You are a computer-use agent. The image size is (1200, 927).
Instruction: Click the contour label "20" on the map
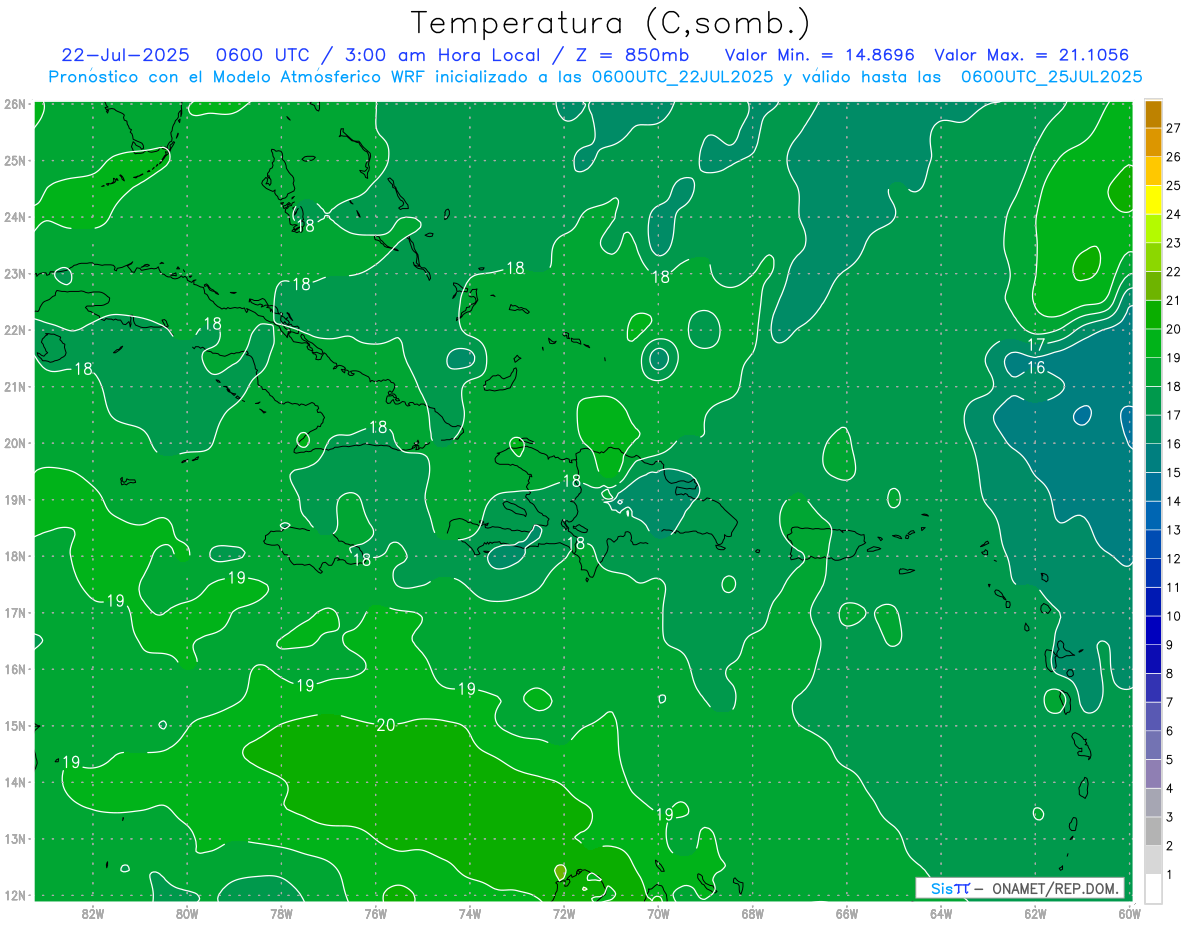pos(386,725)
